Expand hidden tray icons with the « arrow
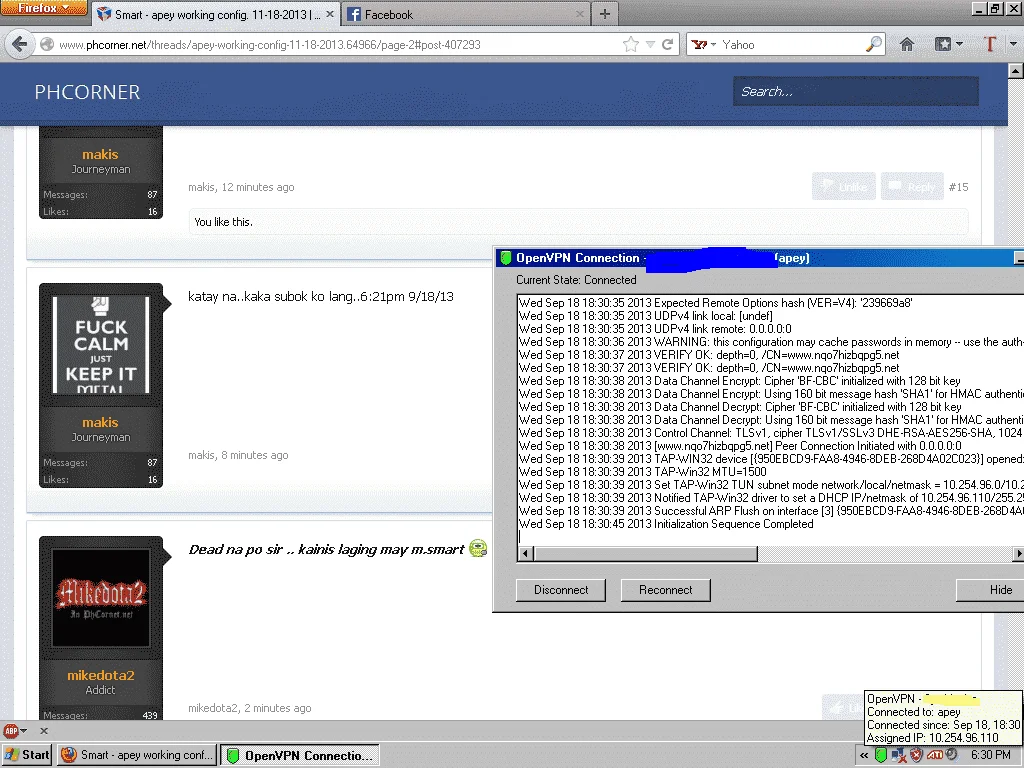The image size is (1024, 768). pyautogui.click(x=863, y=756)
